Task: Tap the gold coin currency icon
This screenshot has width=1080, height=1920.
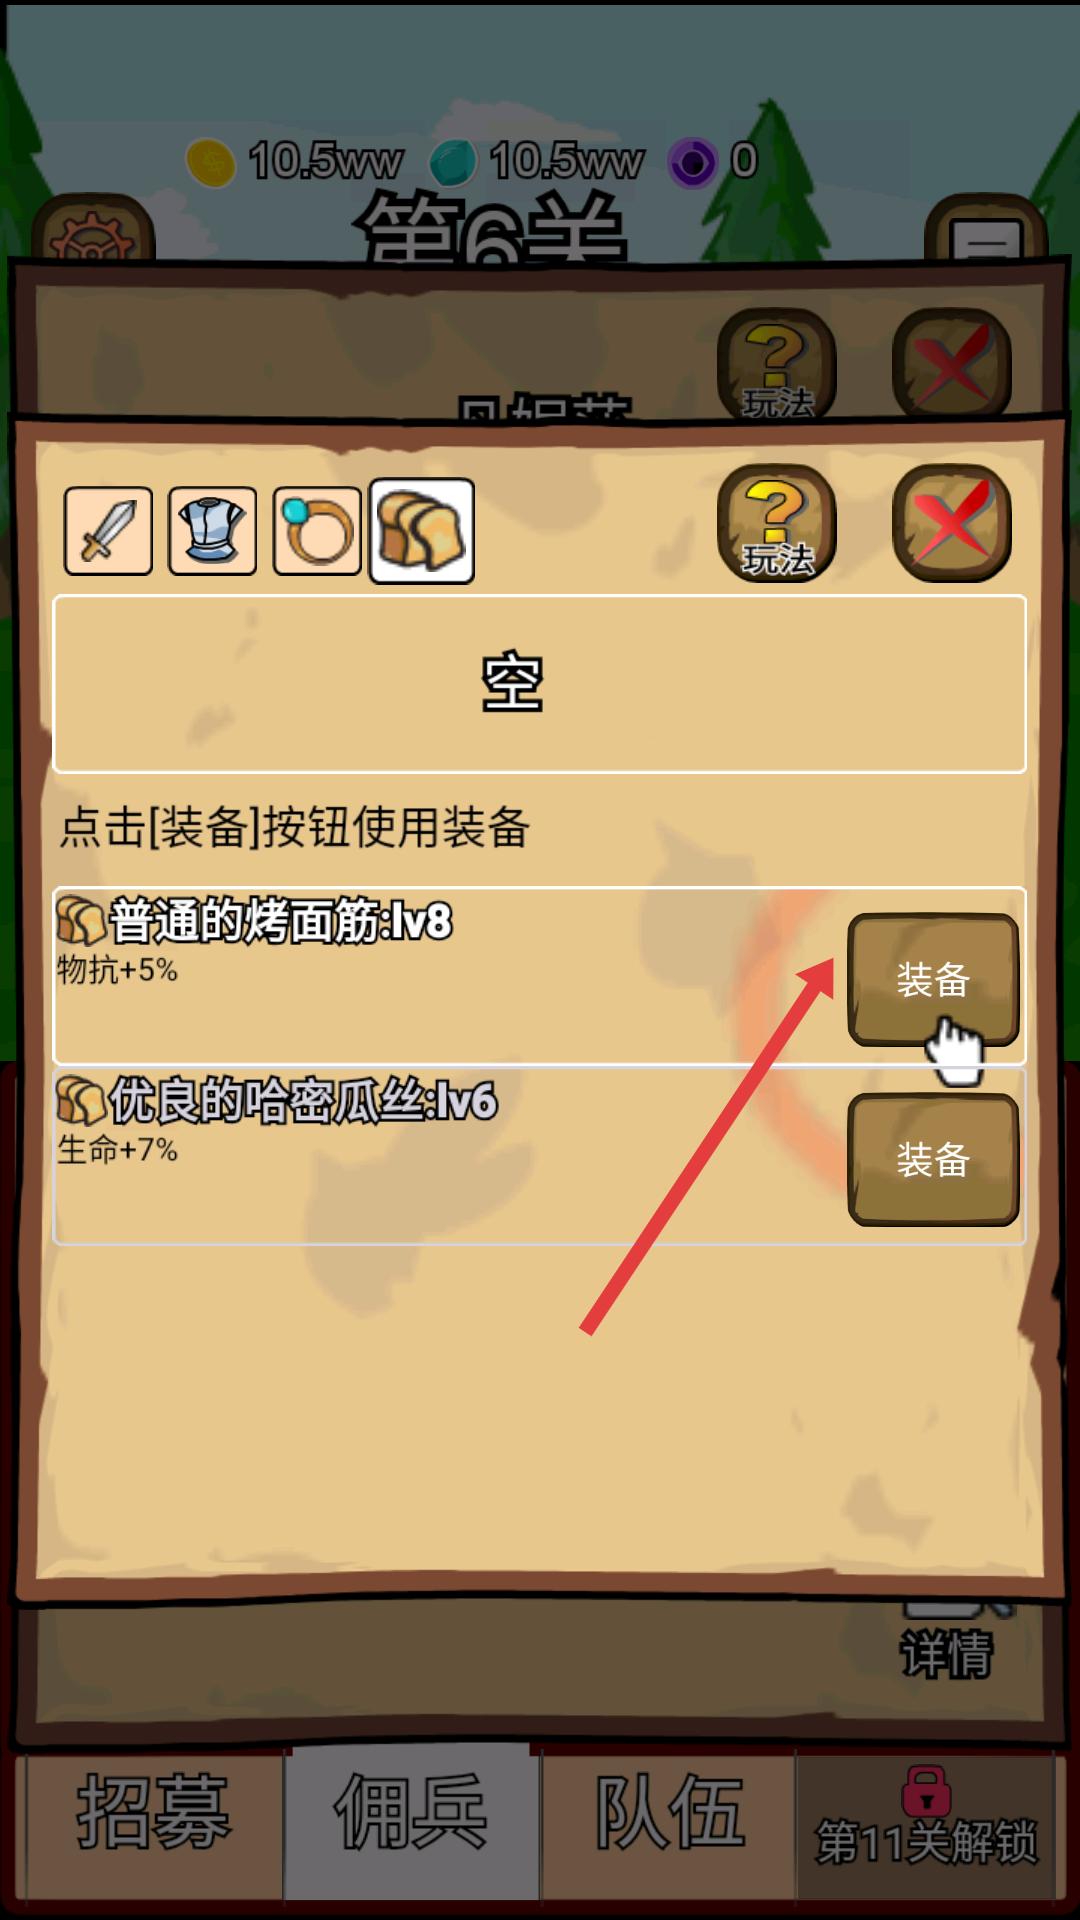Action: pos(211,162)
